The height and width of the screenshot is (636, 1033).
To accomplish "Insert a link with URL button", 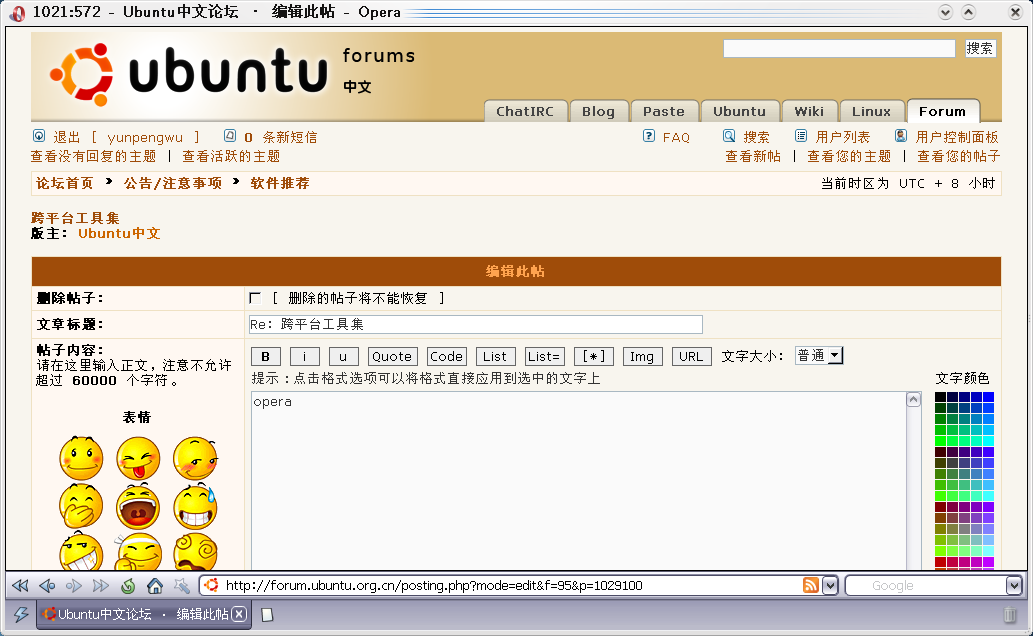I will tap(691, 357).
